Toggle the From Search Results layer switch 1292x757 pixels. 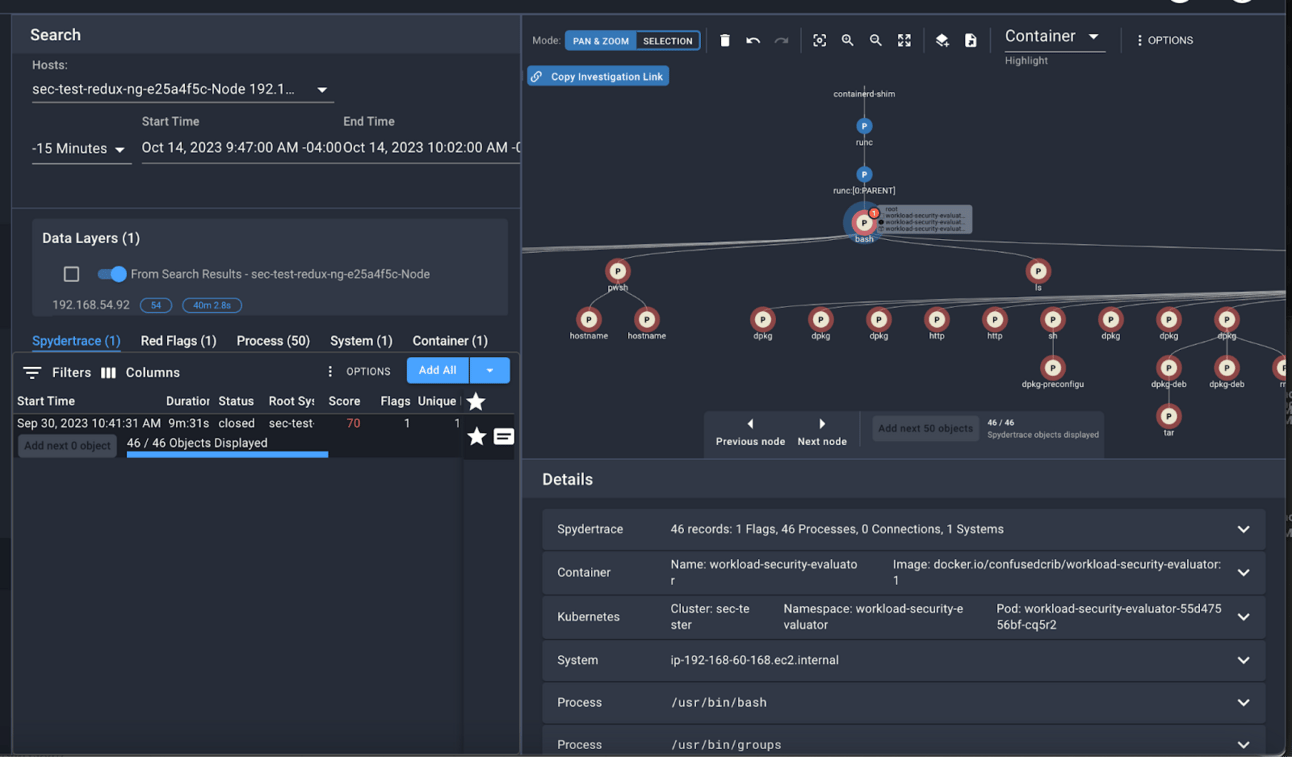pyautogui.click(x=112, y=274)
